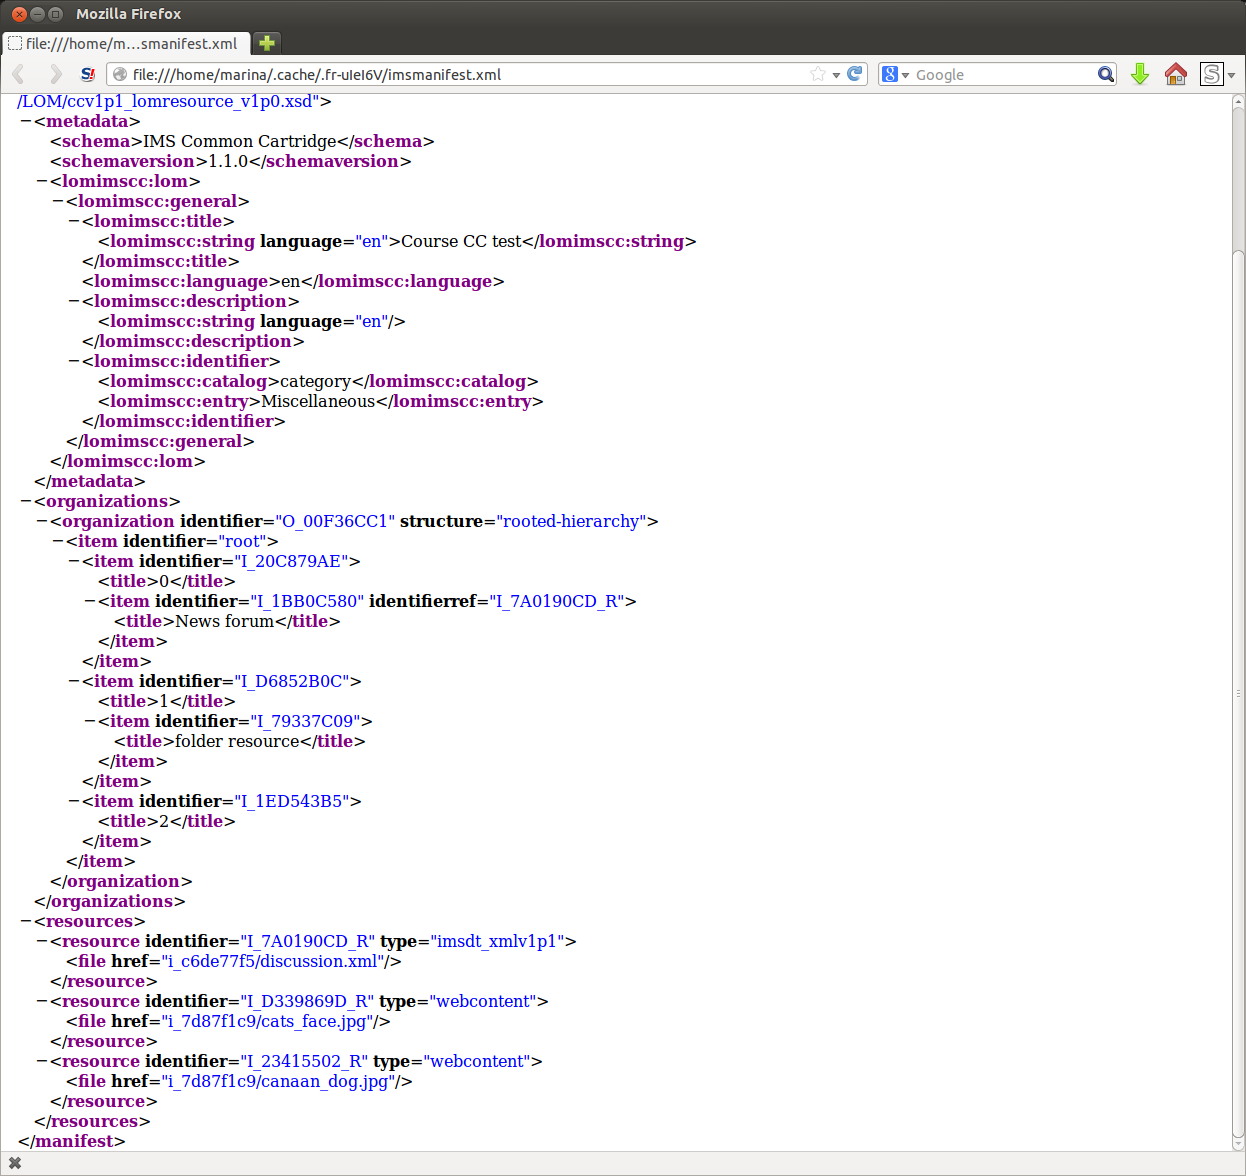Viewport: 1246px width, 1176px height.
Task: Collapse organization O_00F36CC1 node
Action: pyautogui.click(x=42, y=521)
